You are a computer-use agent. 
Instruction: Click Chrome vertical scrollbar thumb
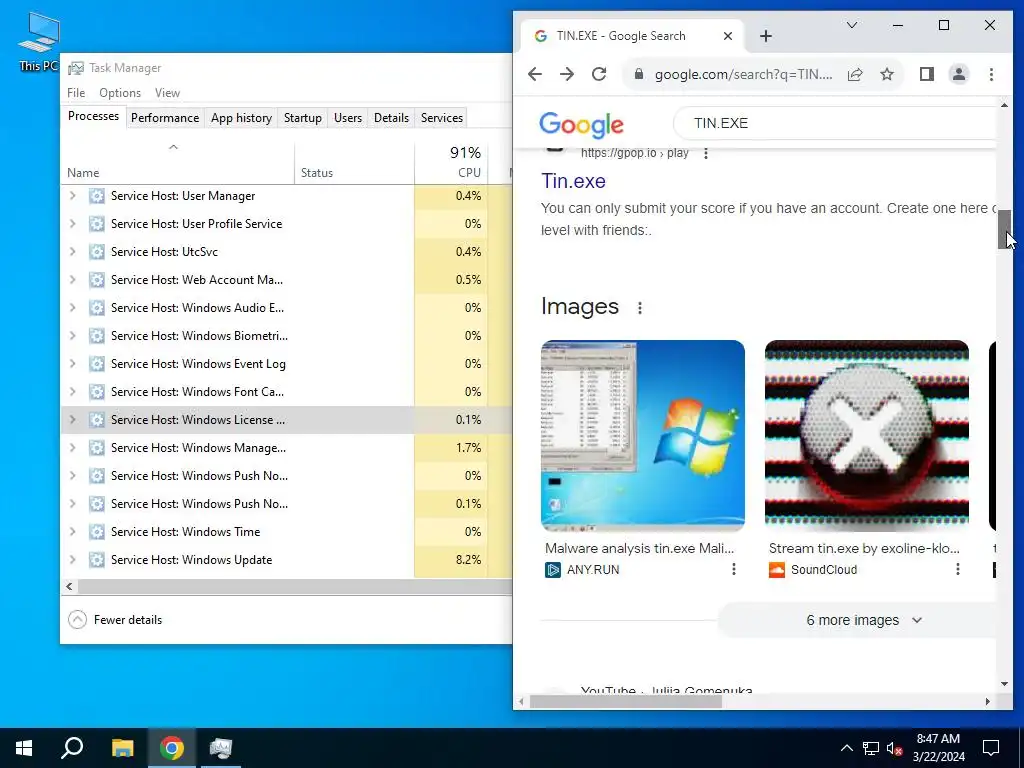click(1004, 229)
